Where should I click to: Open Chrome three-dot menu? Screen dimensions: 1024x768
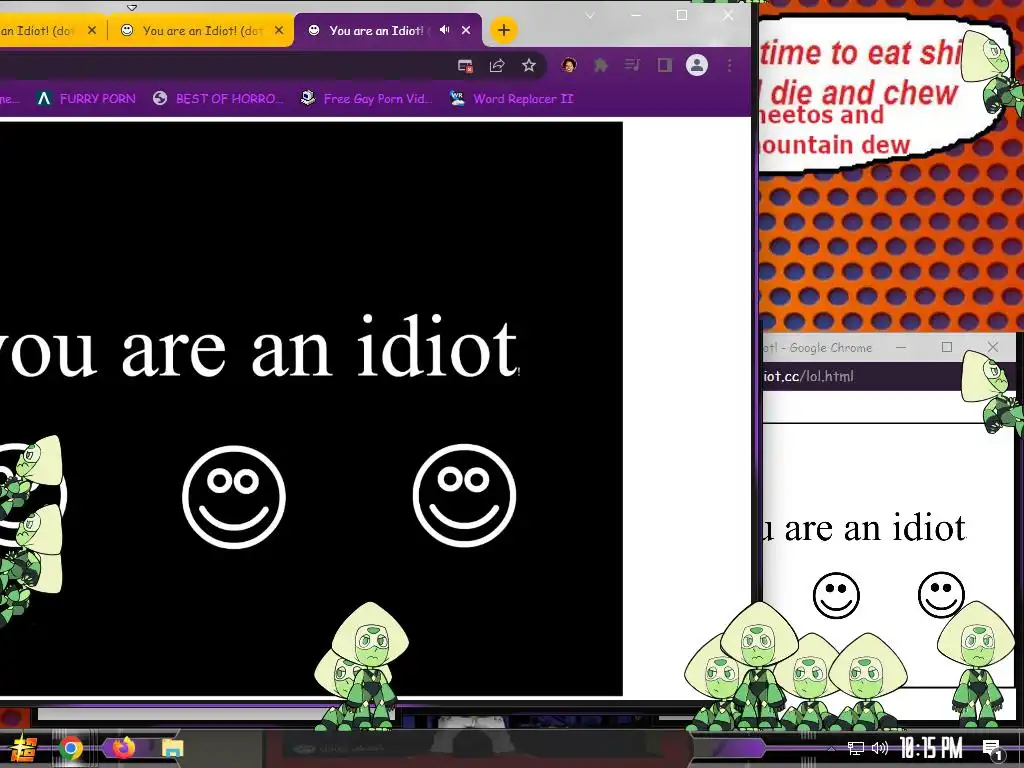729,65
